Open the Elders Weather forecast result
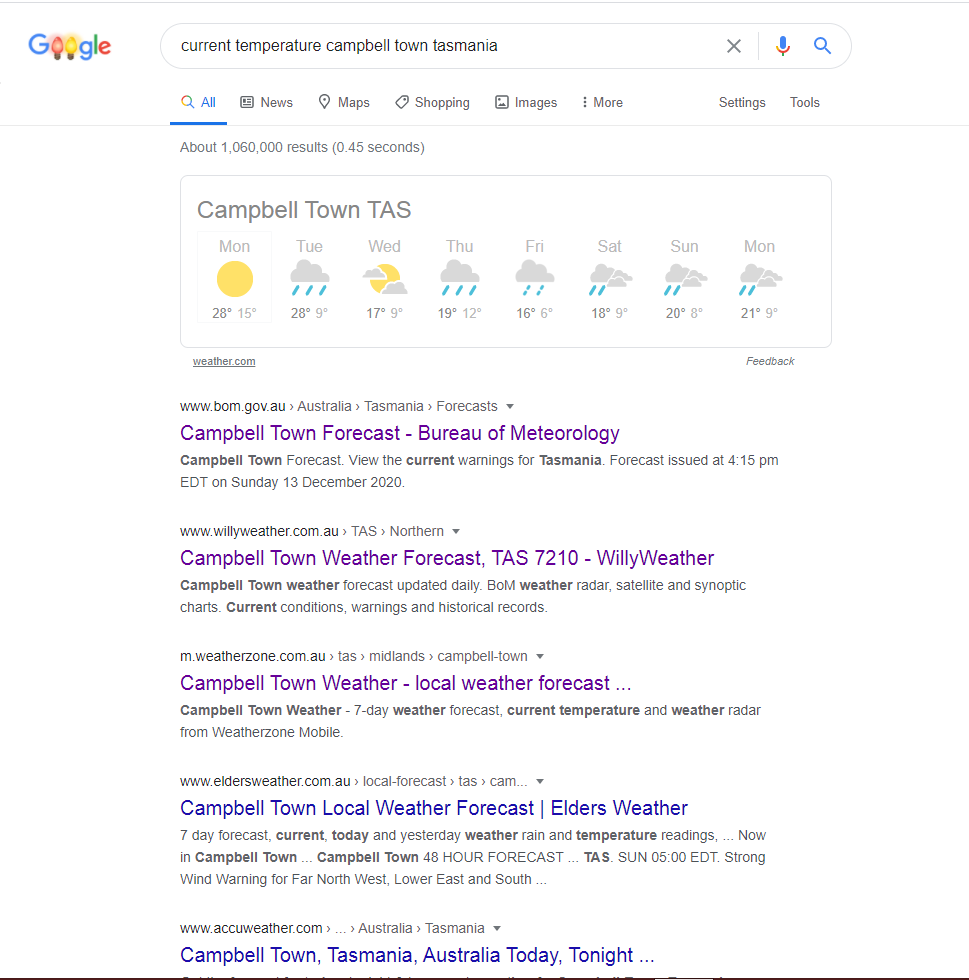 pos(434,808)
